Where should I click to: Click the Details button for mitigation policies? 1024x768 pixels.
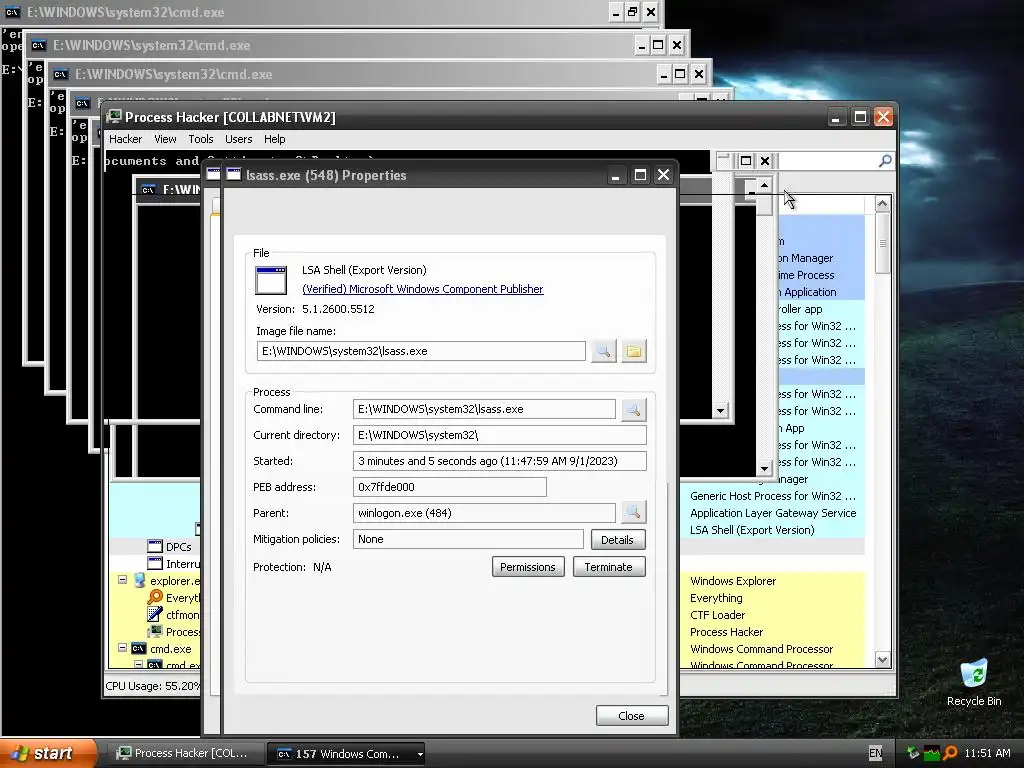coord(617,539)
